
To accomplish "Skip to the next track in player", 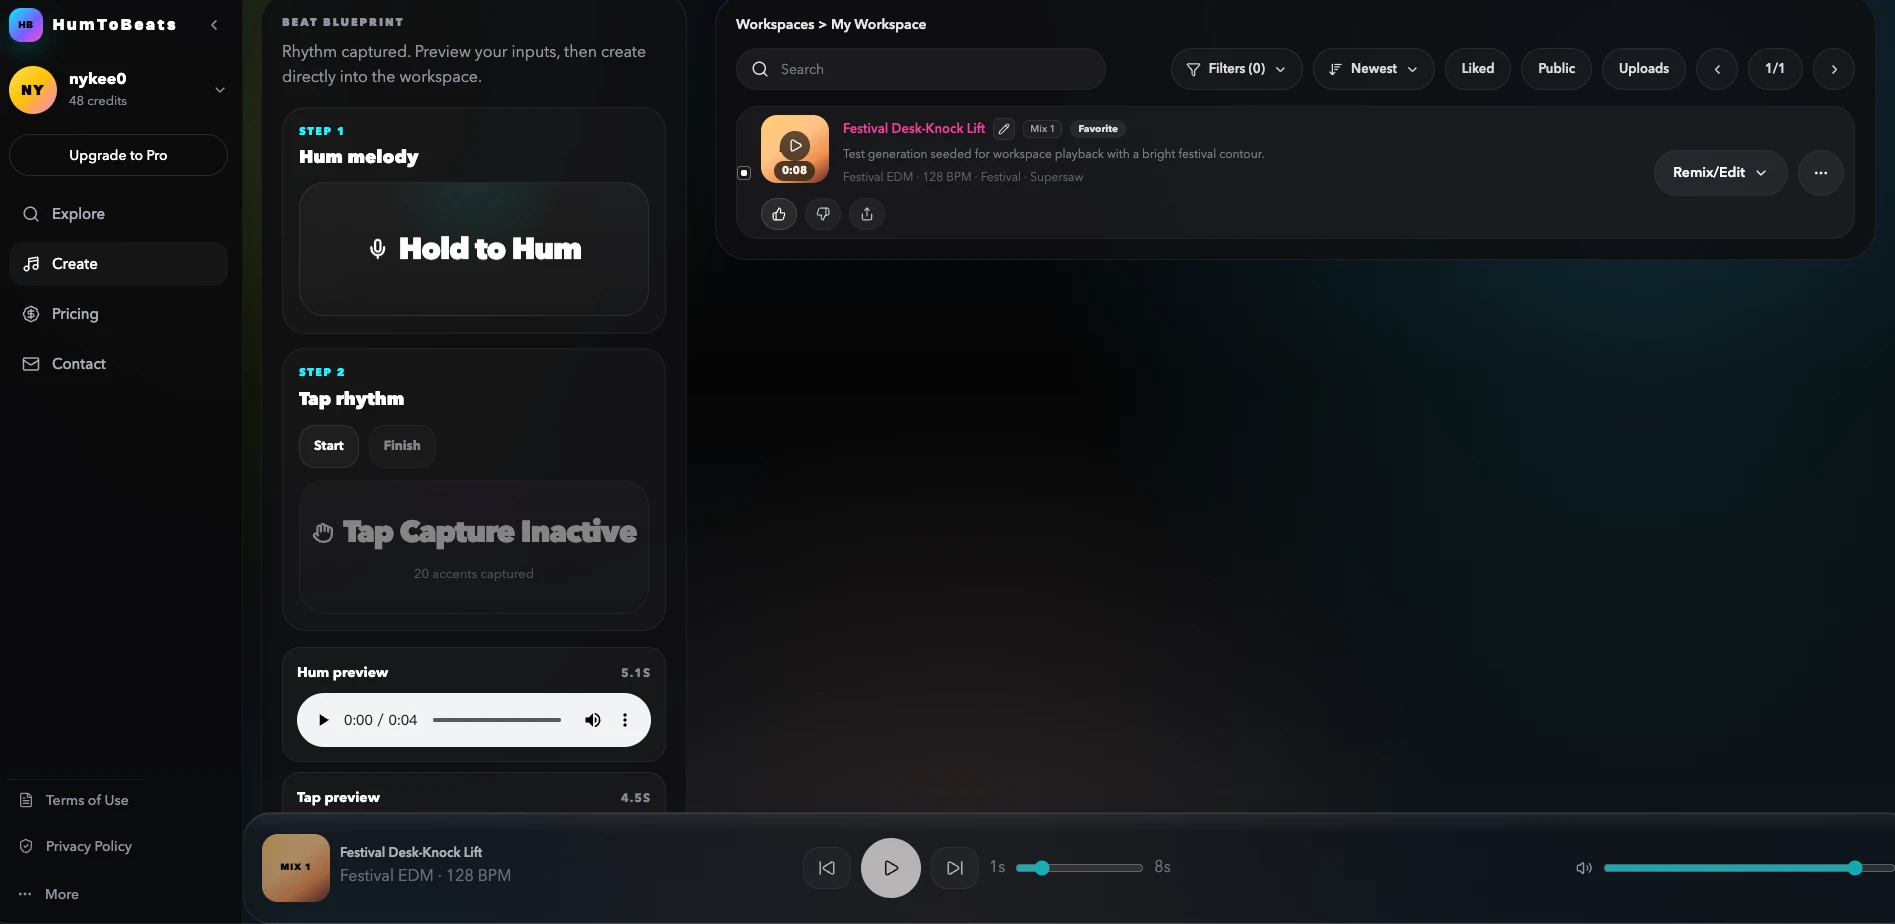I will pos(955,868).
